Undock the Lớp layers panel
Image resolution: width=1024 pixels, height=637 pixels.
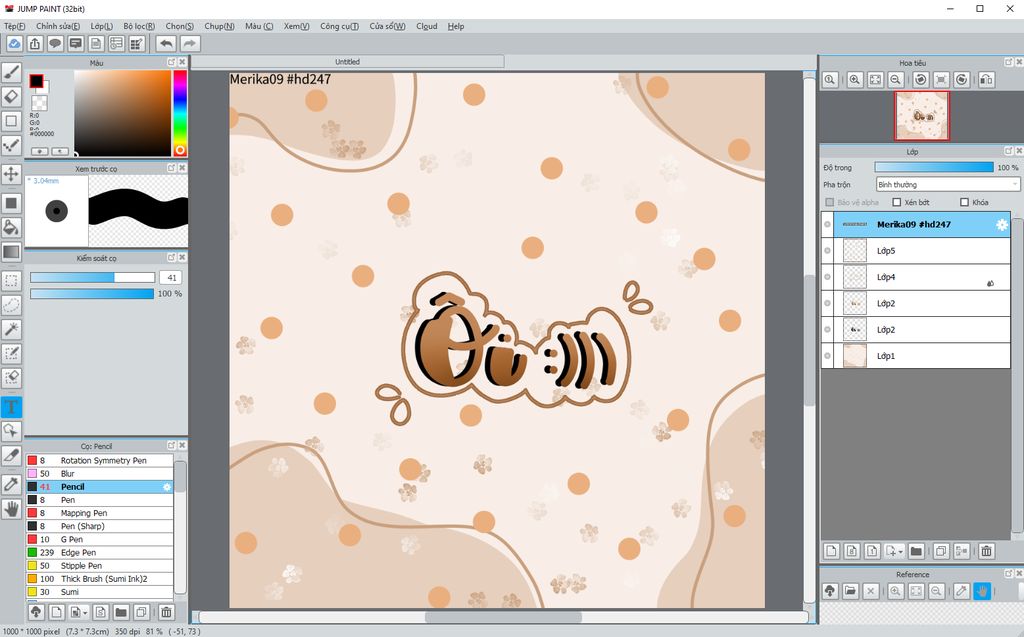1008,151
